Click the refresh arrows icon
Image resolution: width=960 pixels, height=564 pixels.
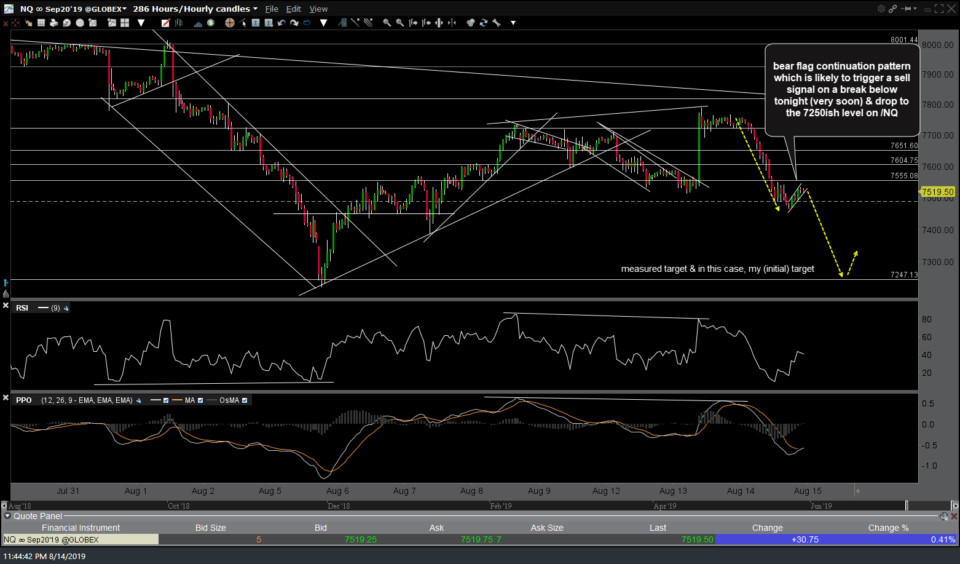484,23
